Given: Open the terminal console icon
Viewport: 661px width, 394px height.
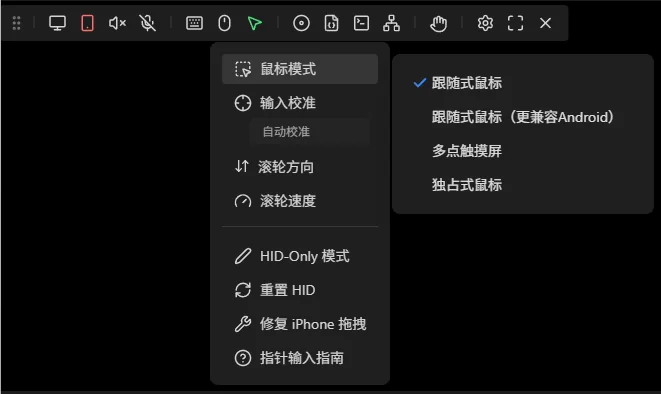Looking at the screenshot, I should click(361, 23).
